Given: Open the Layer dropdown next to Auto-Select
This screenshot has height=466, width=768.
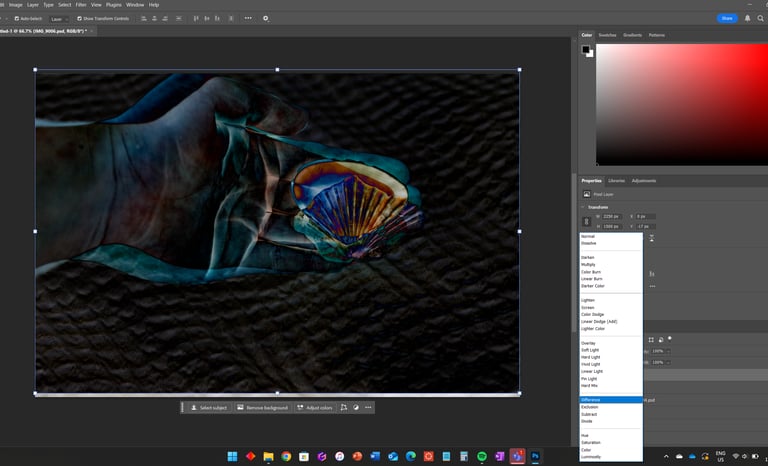Looking at the screenshot, I should pyautogui.click(x=59, y=18).
